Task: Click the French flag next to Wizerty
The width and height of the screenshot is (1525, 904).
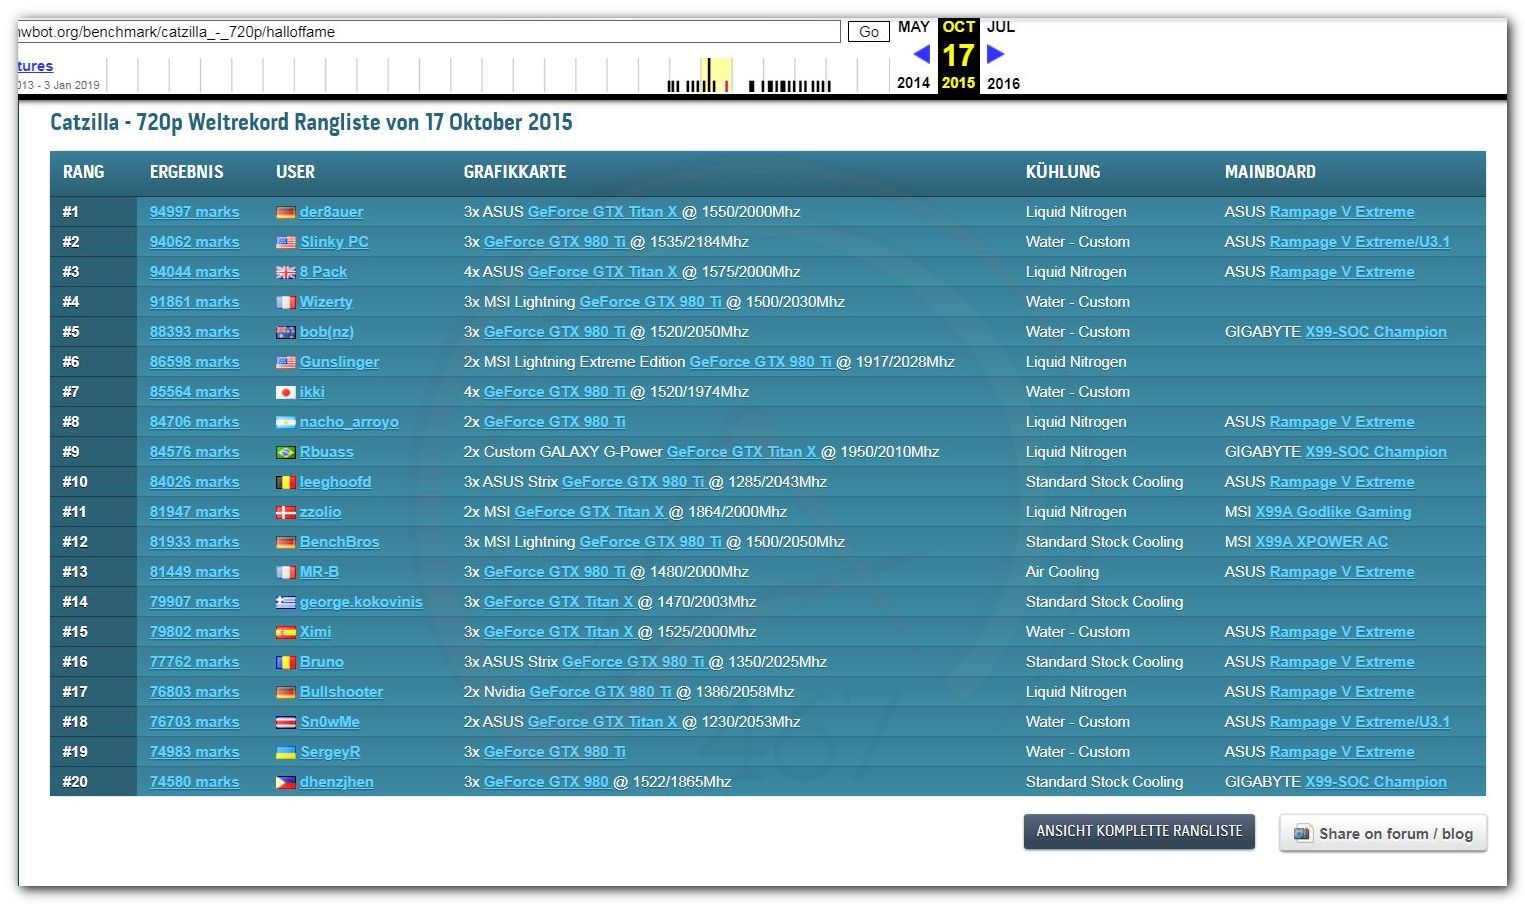Action: 286,302
